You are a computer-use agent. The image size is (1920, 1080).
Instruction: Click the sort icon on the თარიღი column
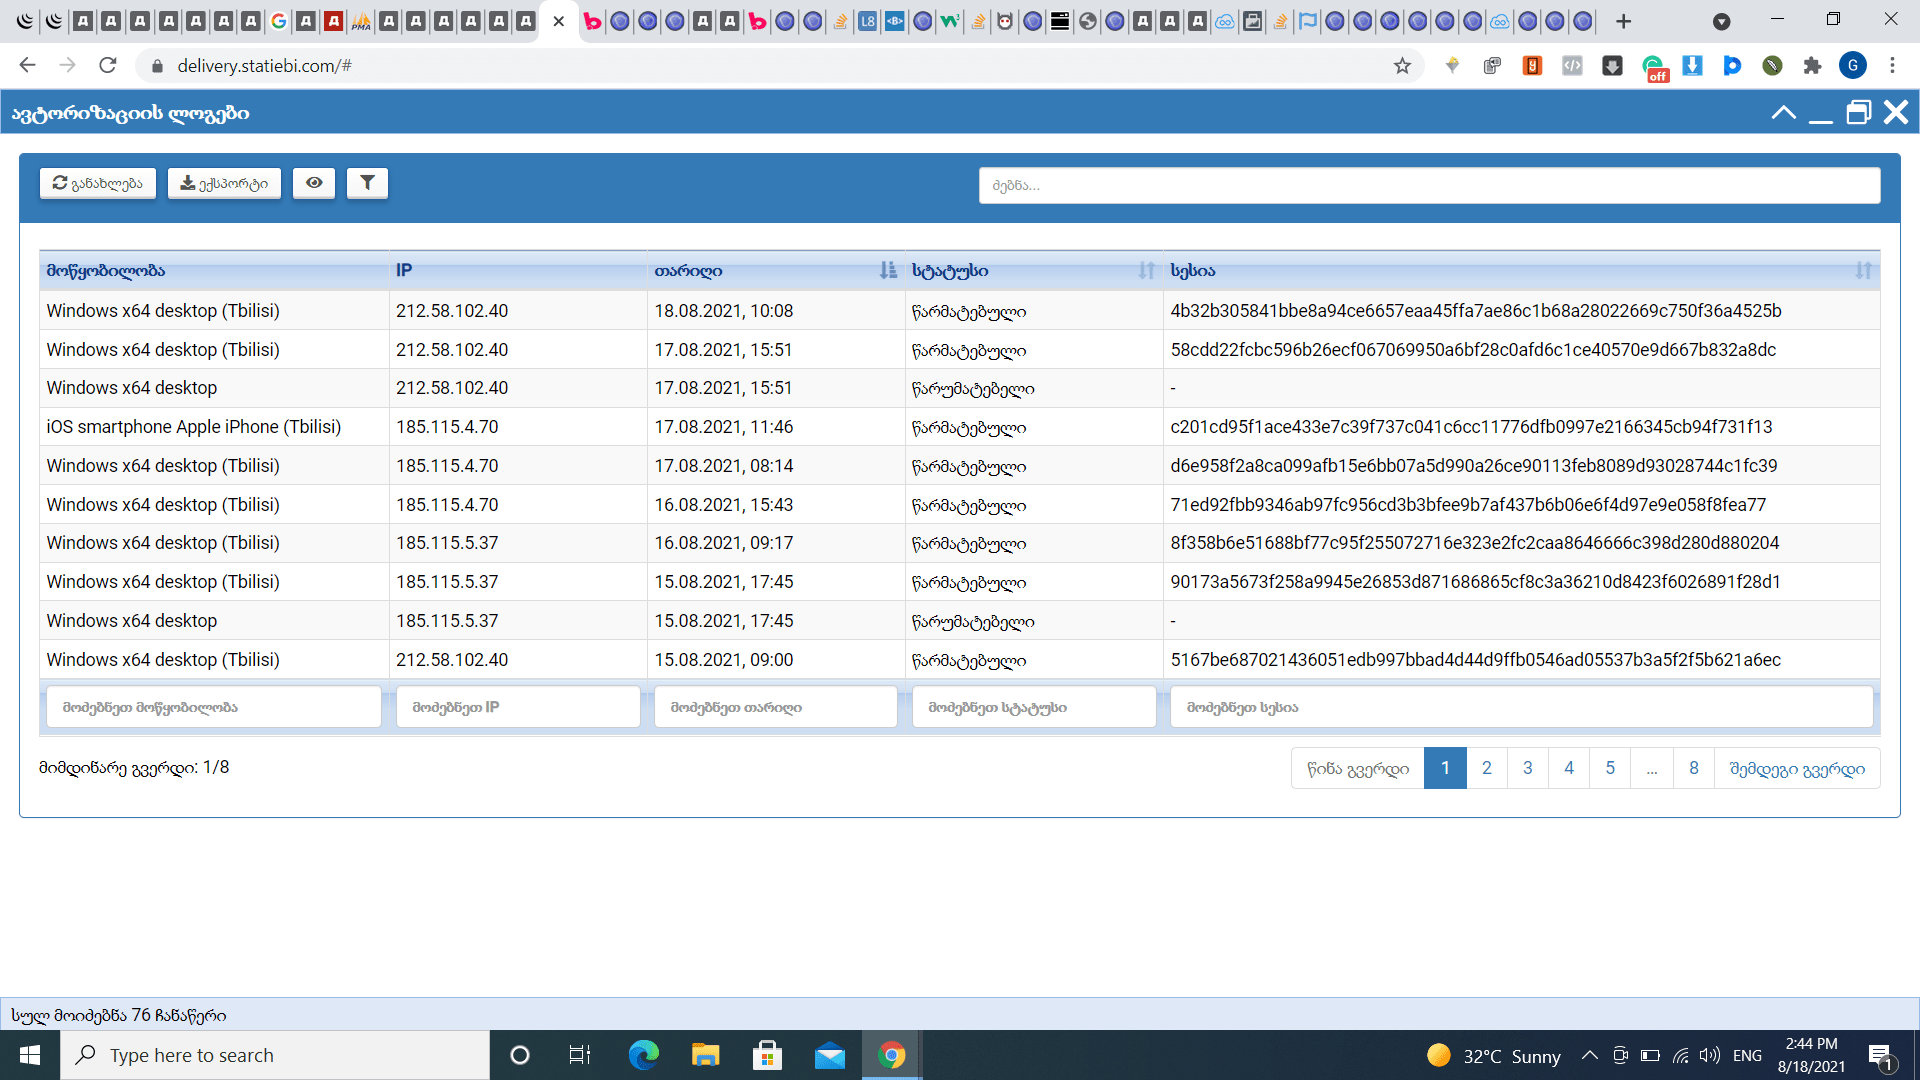tap(886, 270)
